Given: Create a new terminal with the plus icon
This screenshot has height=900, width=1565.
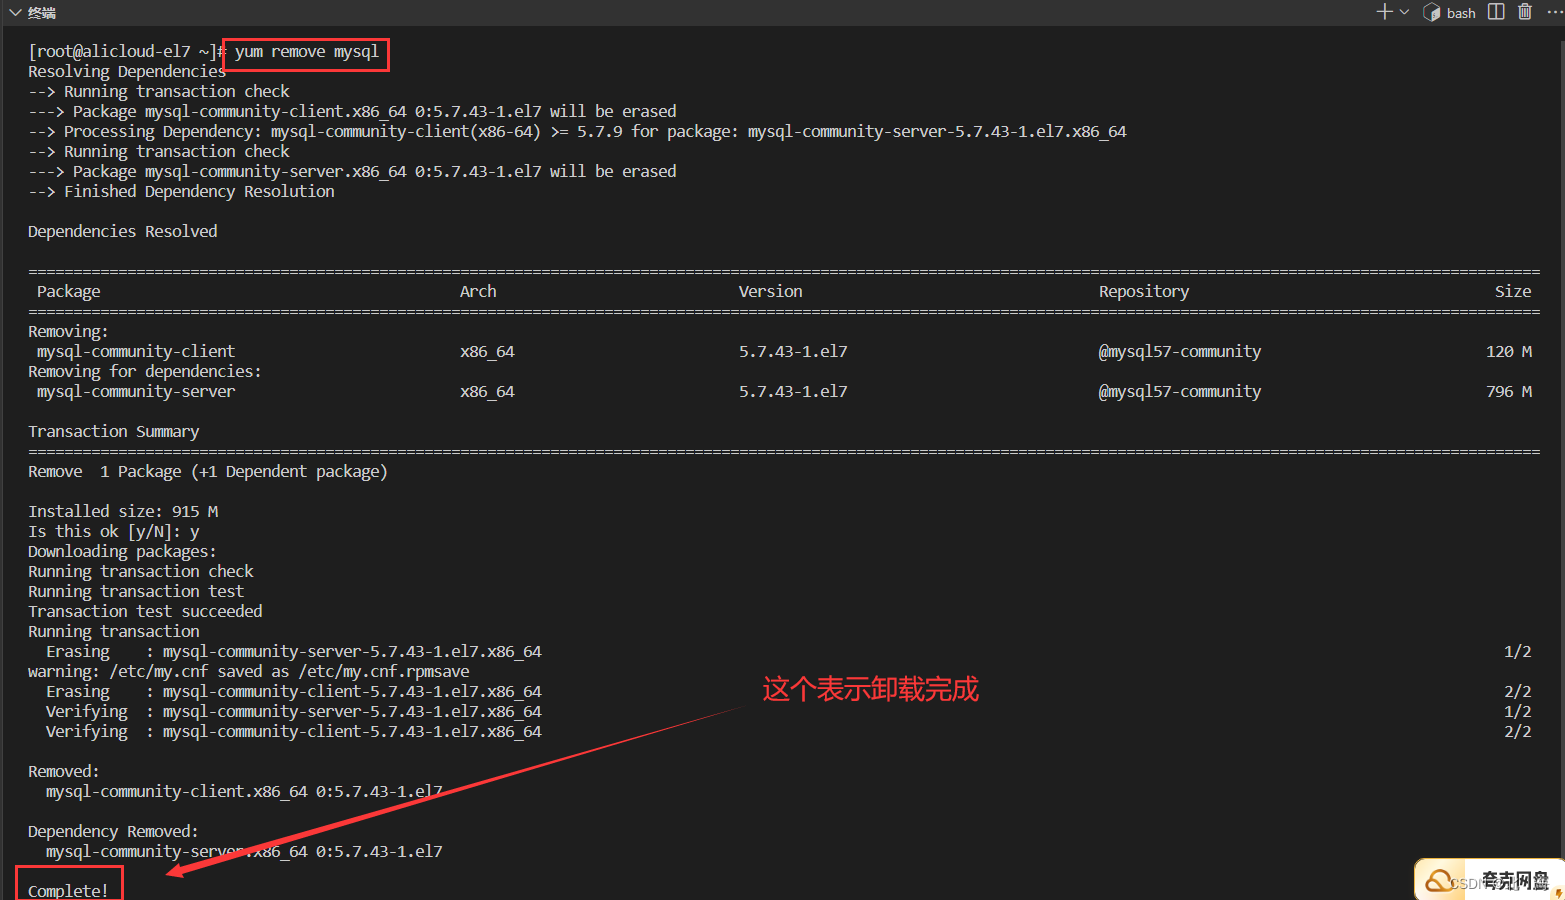Looking at the screenshot, I should tap(1384, 12).
